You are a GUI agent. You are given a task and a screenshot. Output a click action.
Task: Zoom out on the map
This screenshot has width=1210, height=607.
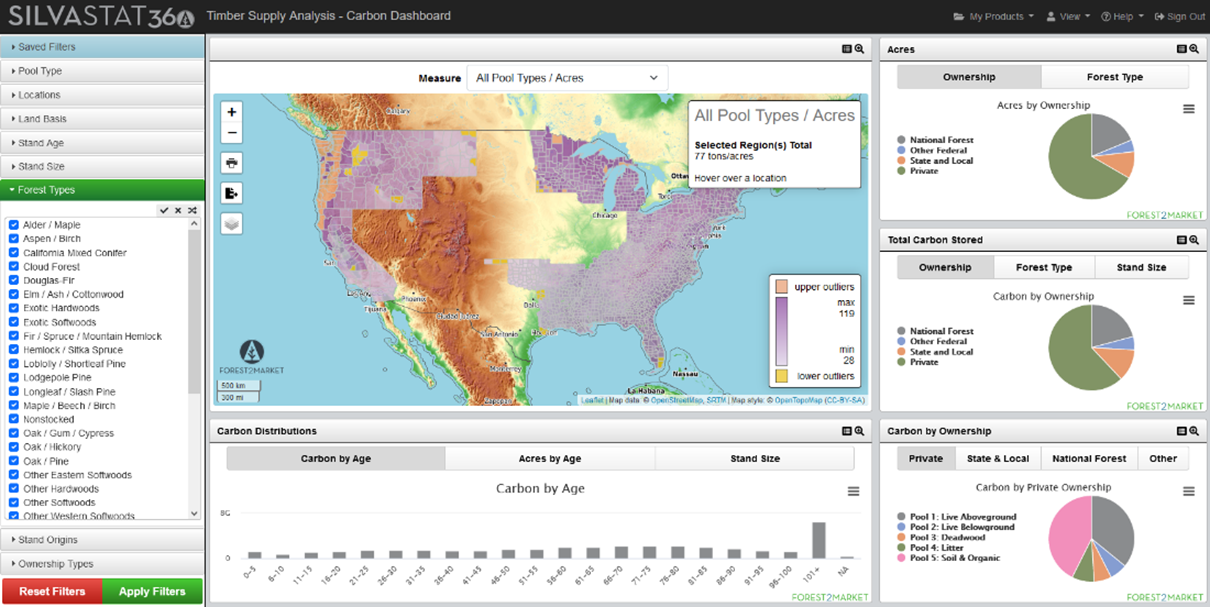coord(232,133)
